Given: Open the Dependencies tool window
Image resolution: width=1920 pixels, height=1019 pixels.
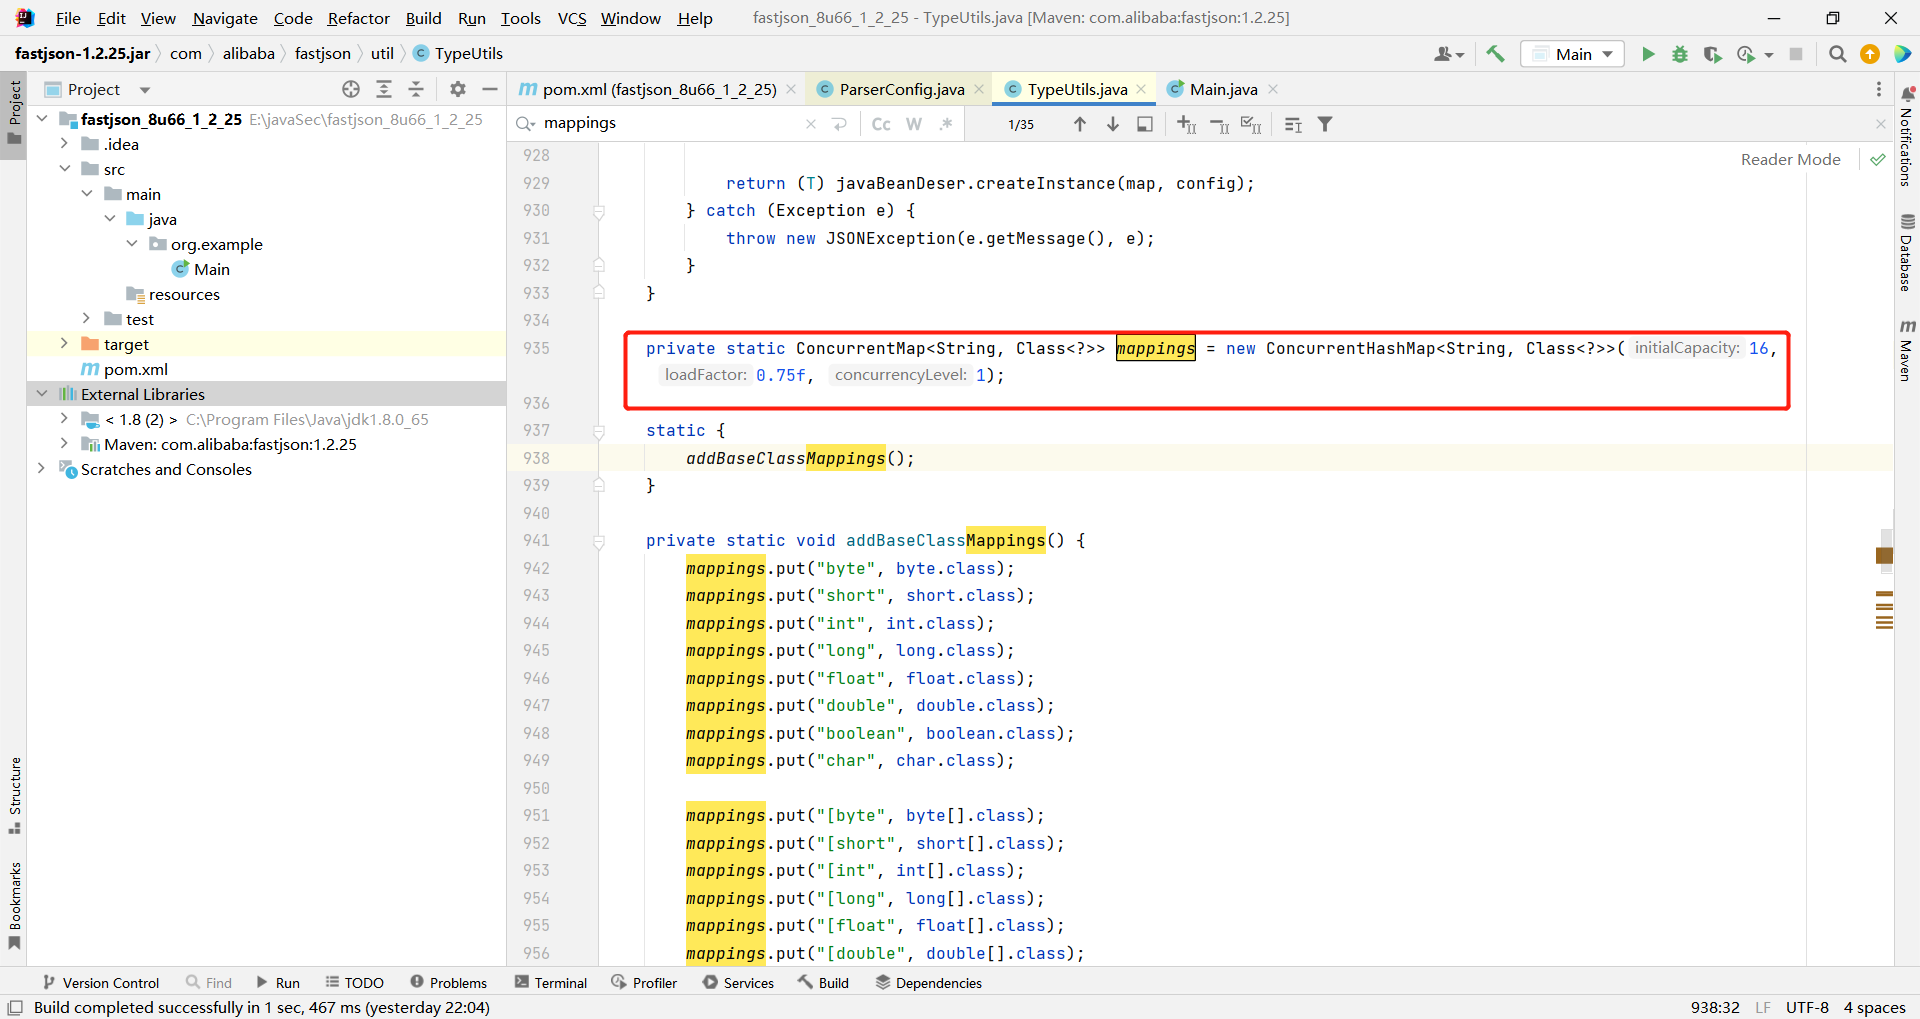Looking at the screenshot, I should [x=929, y=983].
